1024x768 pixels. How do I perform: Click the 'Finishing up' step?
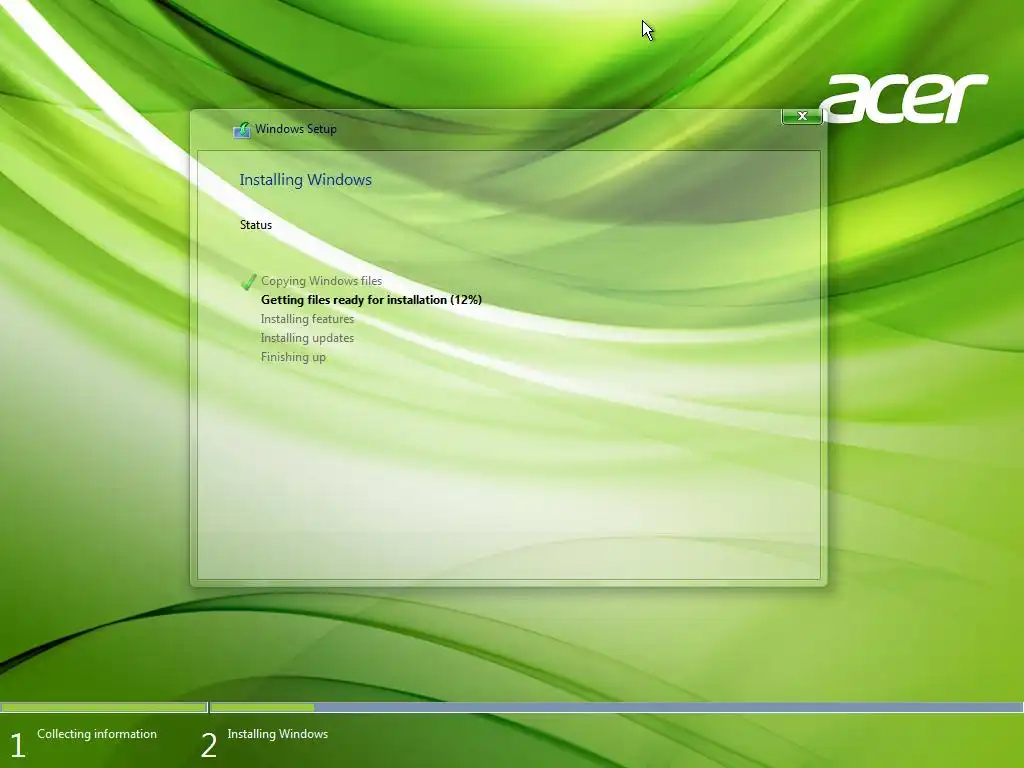tap(293, 357)
